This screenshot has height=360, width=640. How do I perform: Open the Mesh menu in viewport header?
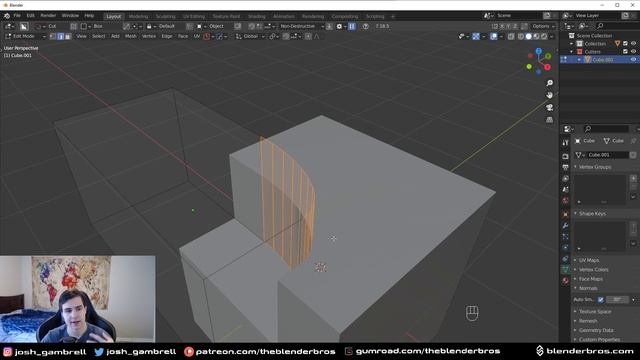pyautogui.click(x=131, y=36)
